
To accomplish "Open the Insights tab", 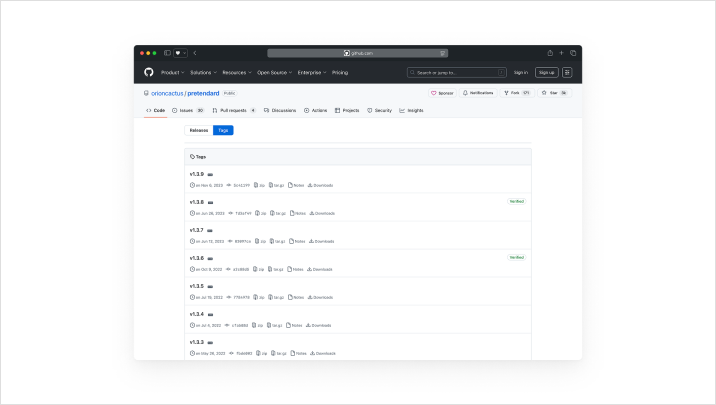I will pos(411,110).
